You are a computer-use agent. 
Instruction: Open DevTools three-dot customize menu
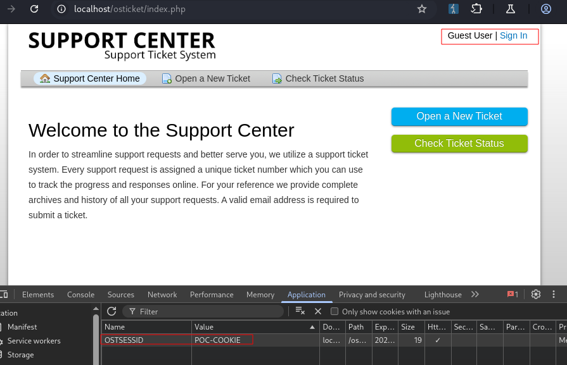point(553,294)
